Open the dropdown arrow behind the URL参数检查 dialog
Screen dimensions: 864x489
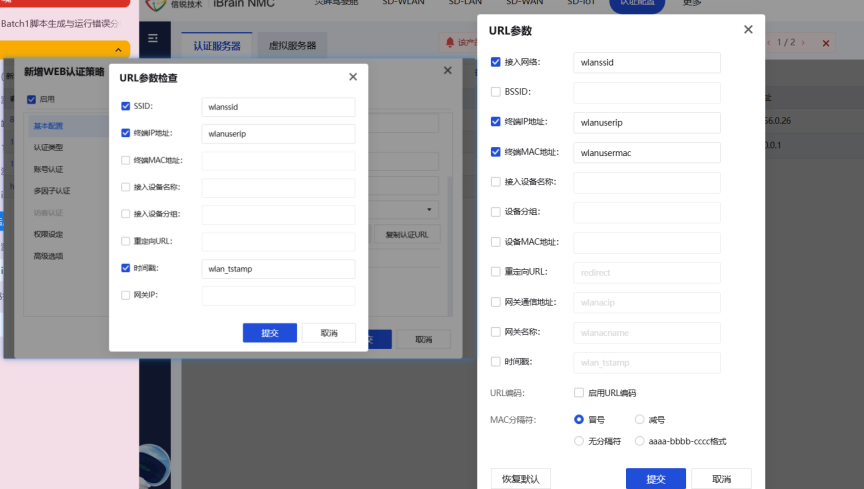click(429, 209)
